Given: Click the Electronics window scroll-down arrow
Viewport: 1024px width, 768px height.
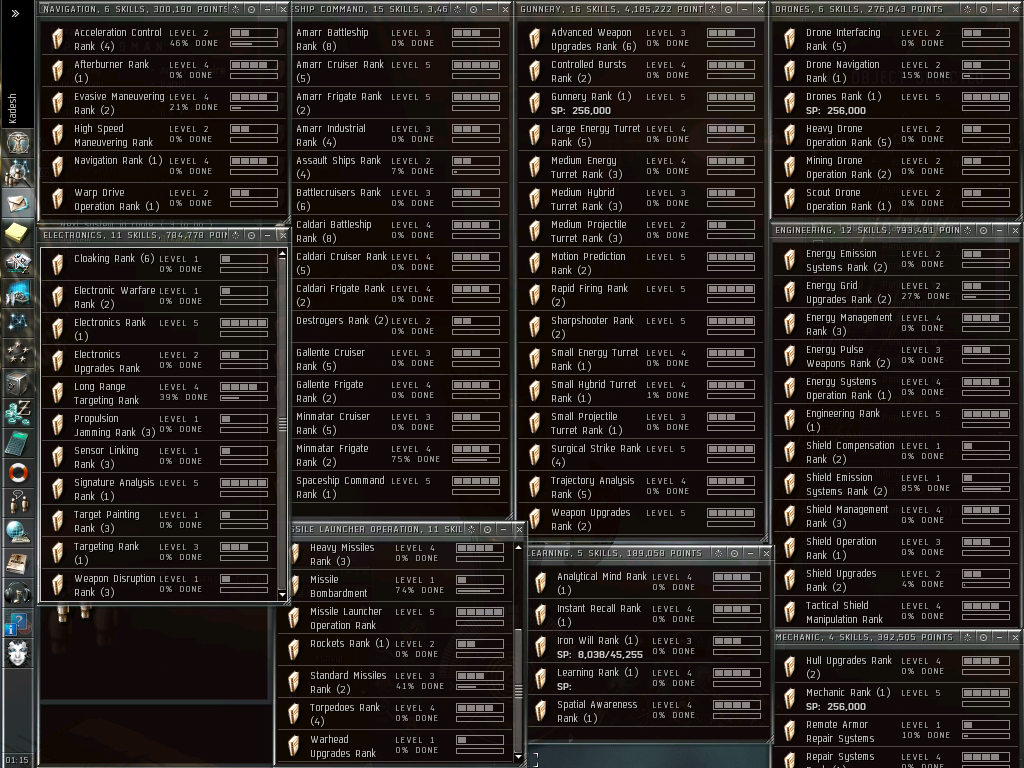Looking at the screenshot, I should point(282,595).
